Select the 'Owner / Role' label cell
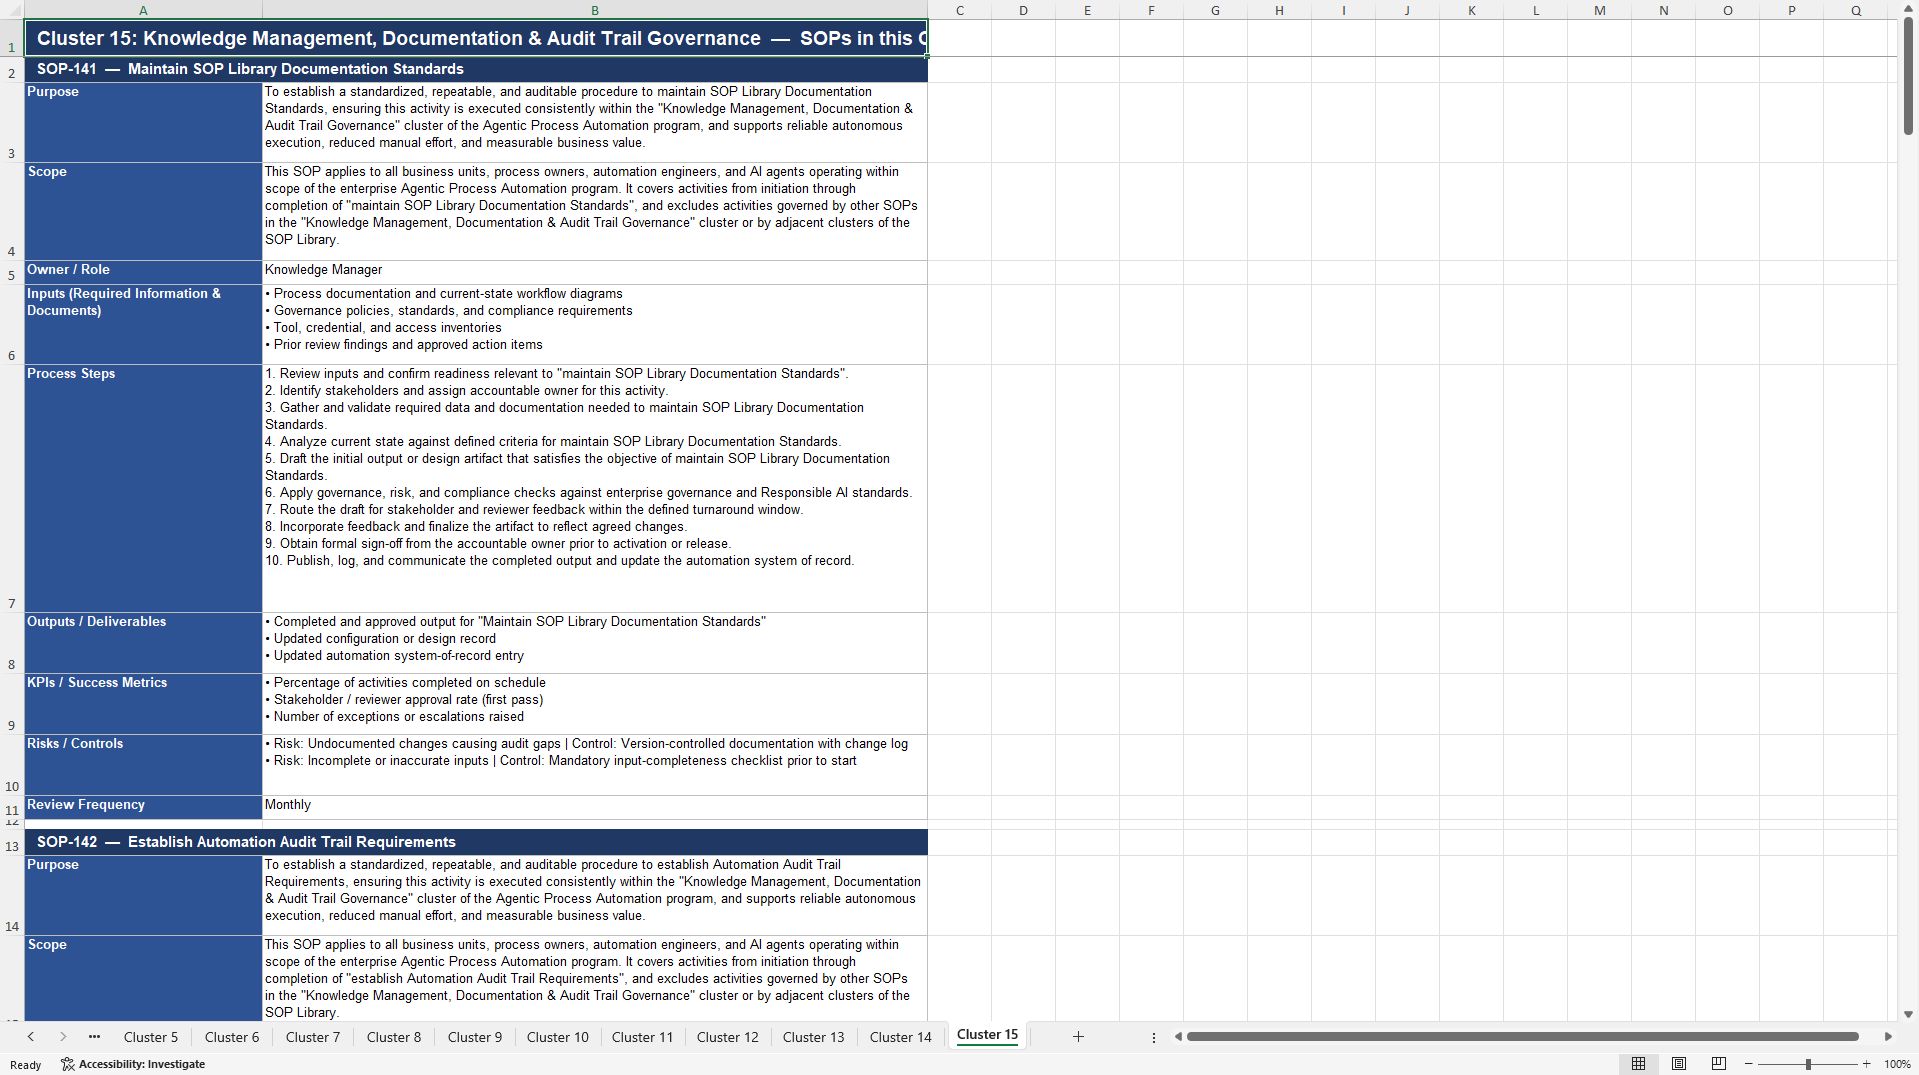Viewport: 1919px width, 1075px height. (x=143, y=272)
